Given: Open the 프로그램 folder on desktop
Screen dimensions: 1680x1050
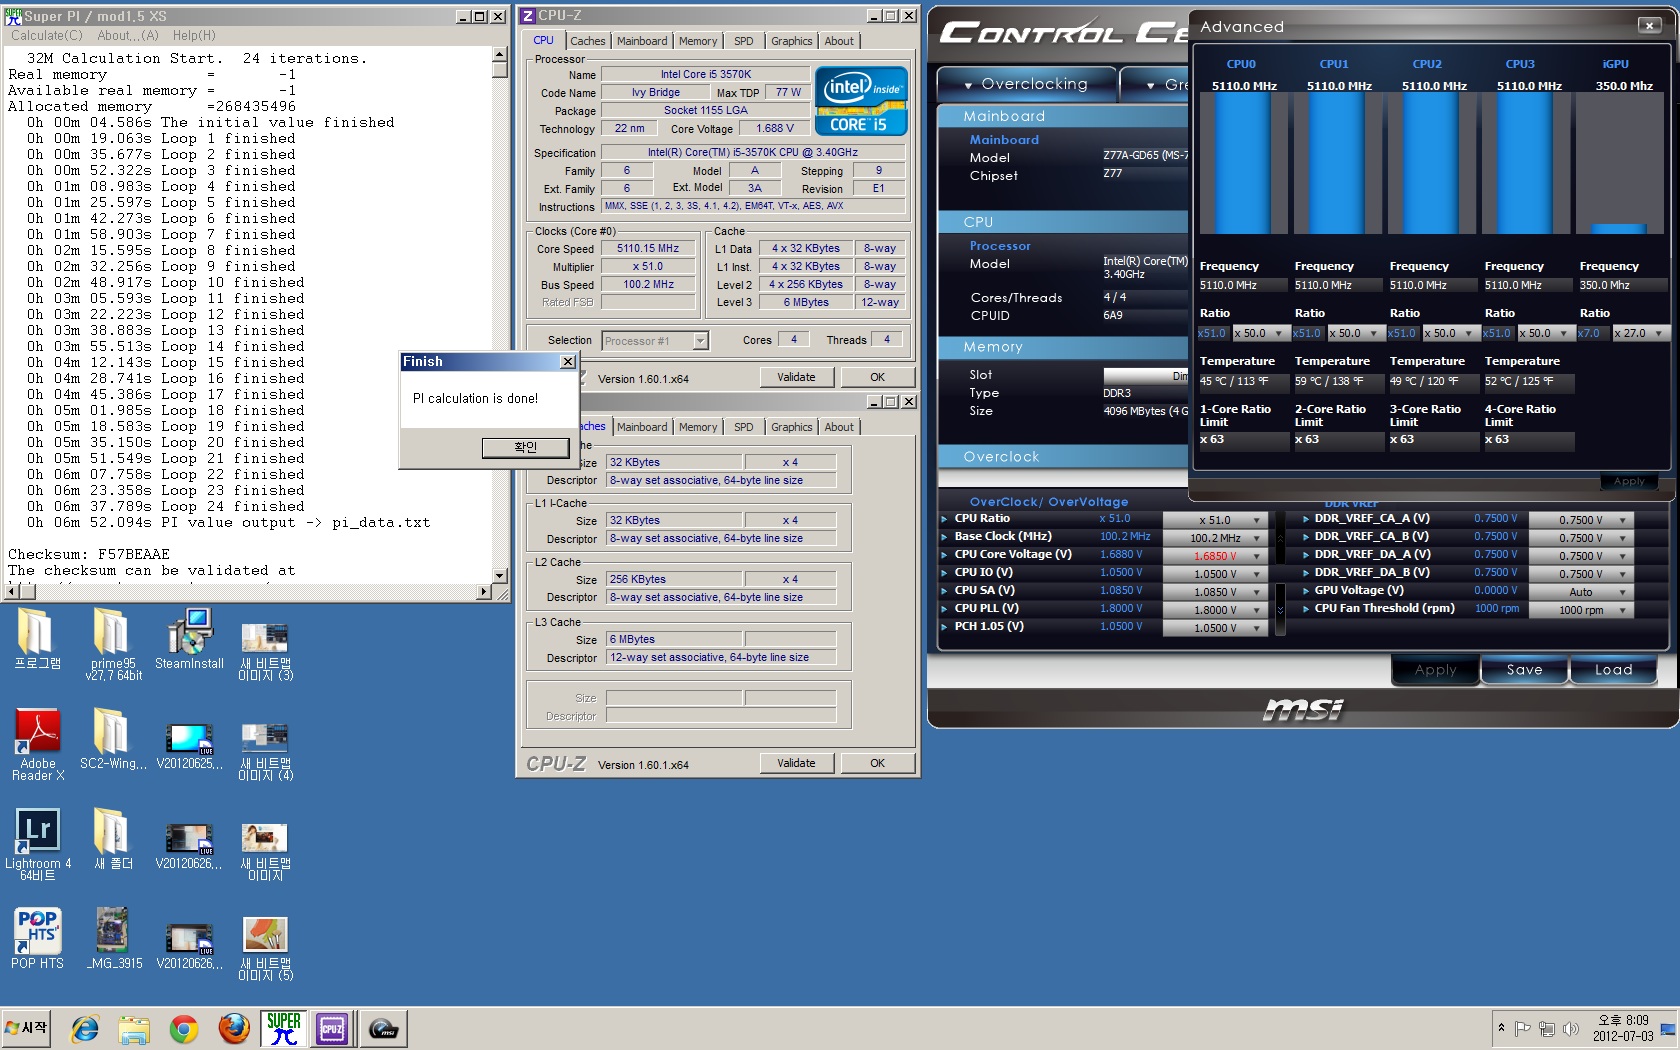Looking at the screenshot, I should (38, 640).
